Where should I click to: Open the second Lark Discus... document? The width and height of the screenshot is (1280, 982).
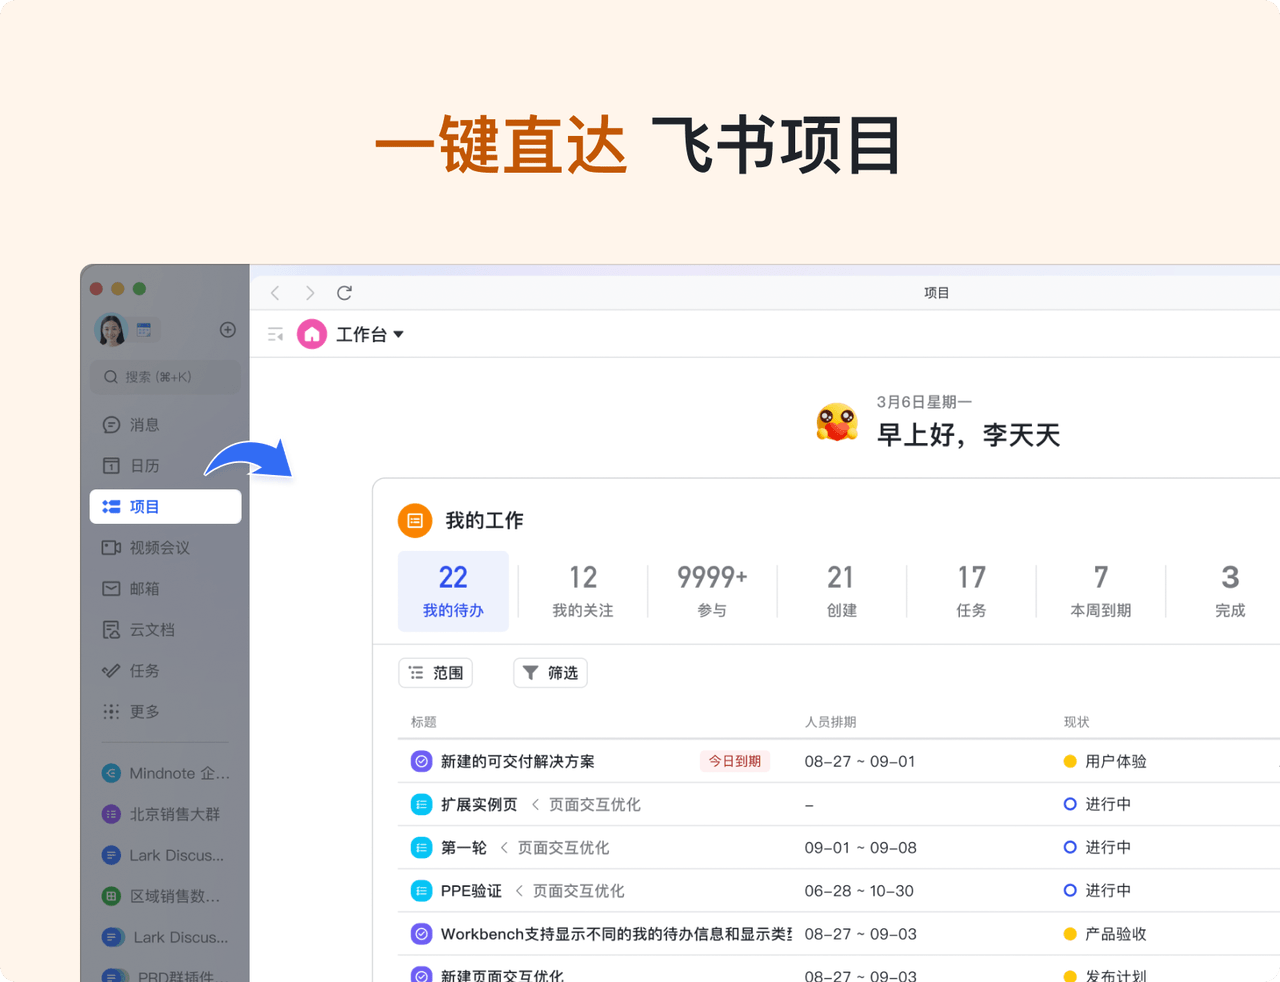[165, 937]
